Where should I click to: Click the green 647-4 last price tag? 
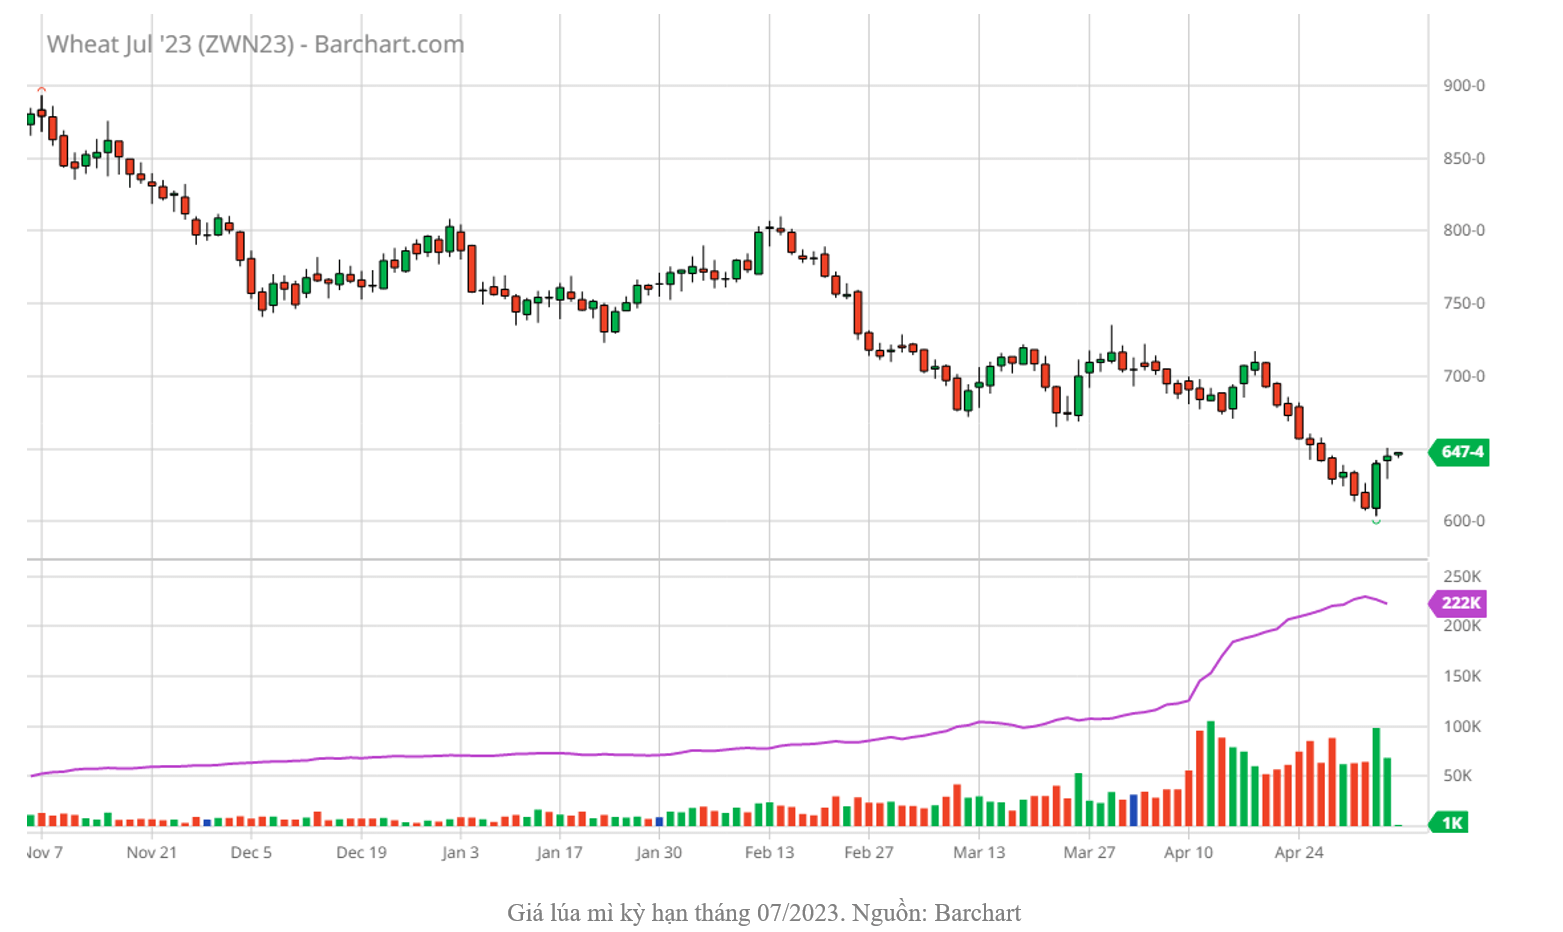coord(1459,452)
